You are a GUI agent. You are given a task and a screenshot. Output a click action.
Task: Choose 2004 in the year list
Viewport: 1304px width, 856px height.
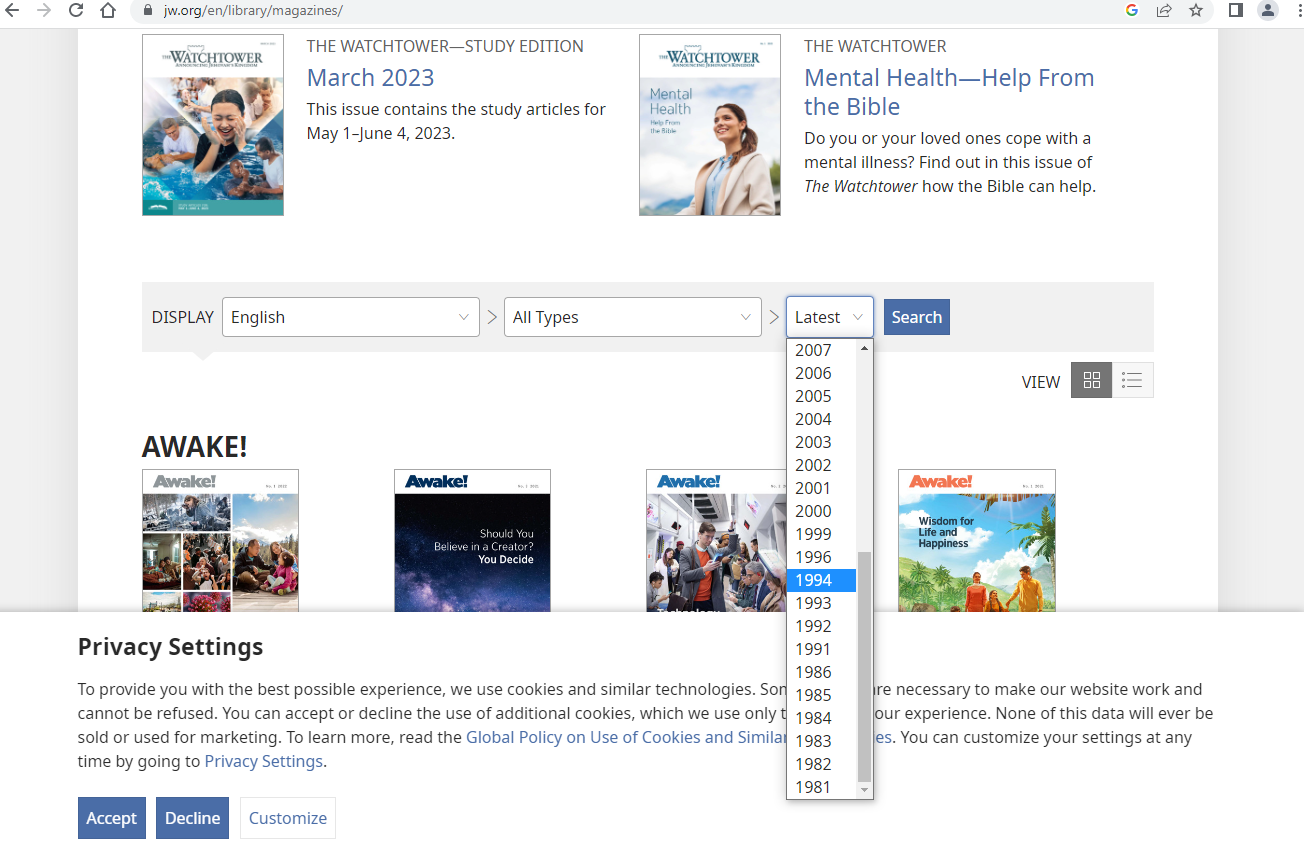pos(821,419)
